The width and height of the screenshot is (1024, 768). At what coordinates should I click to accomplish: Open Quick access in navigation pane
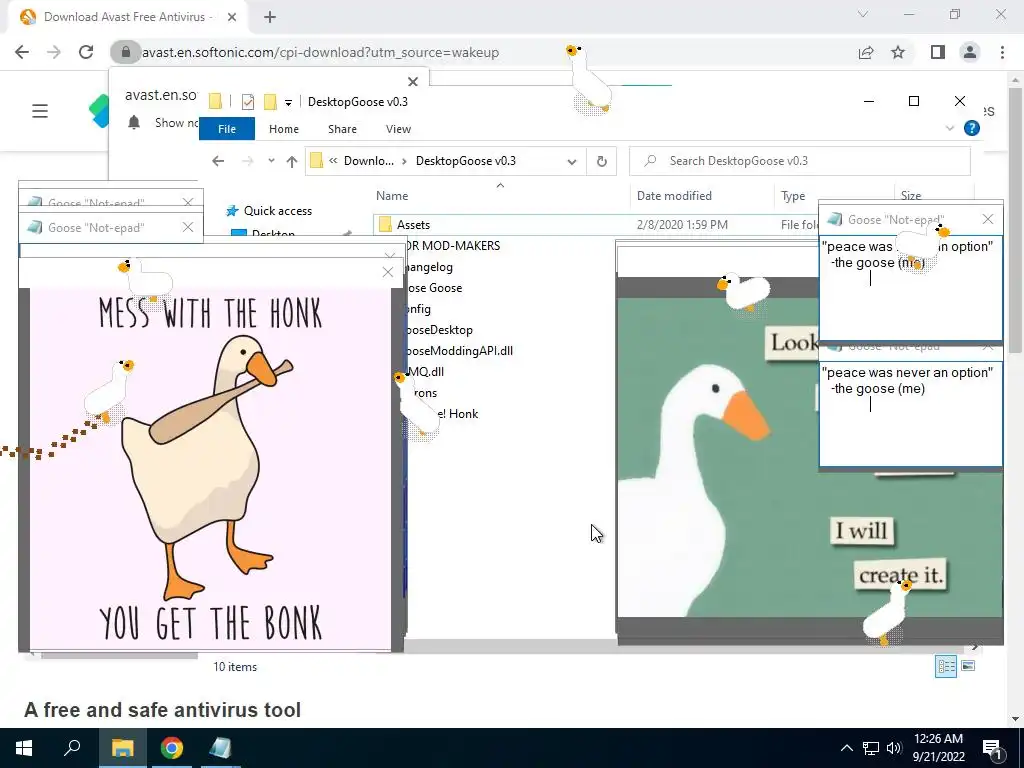tap(278, 211)
